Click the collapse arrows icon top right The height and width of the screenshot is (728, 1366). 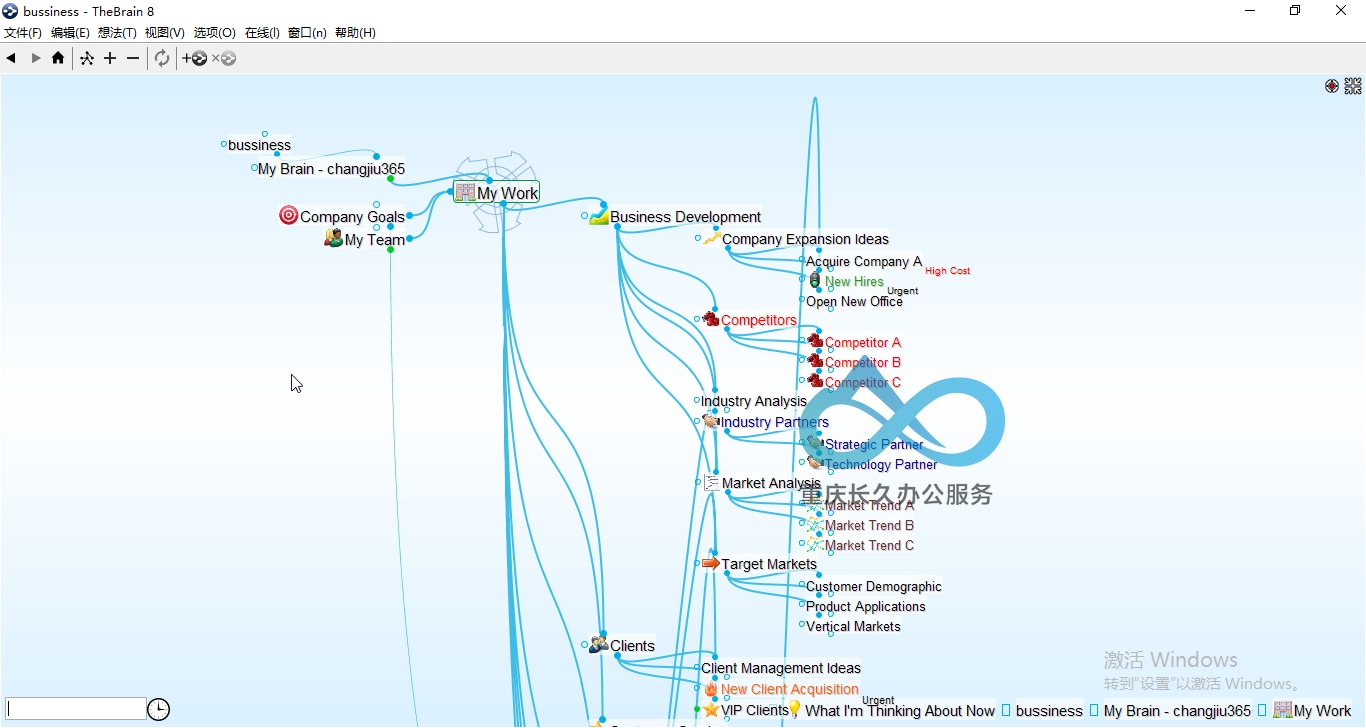click(1353, 86)
